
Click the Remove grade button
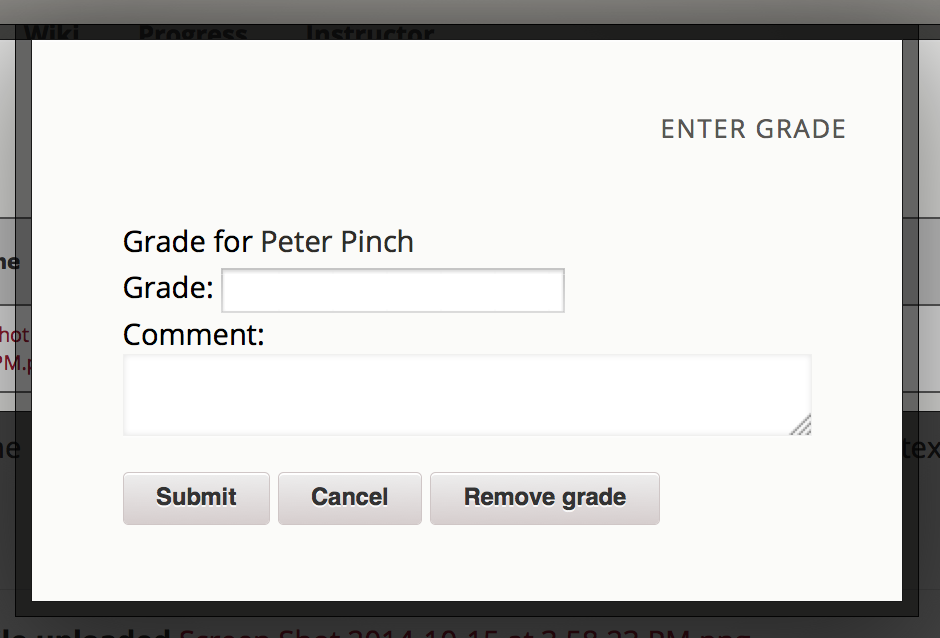pyautogui.click(x=544, y=498)
